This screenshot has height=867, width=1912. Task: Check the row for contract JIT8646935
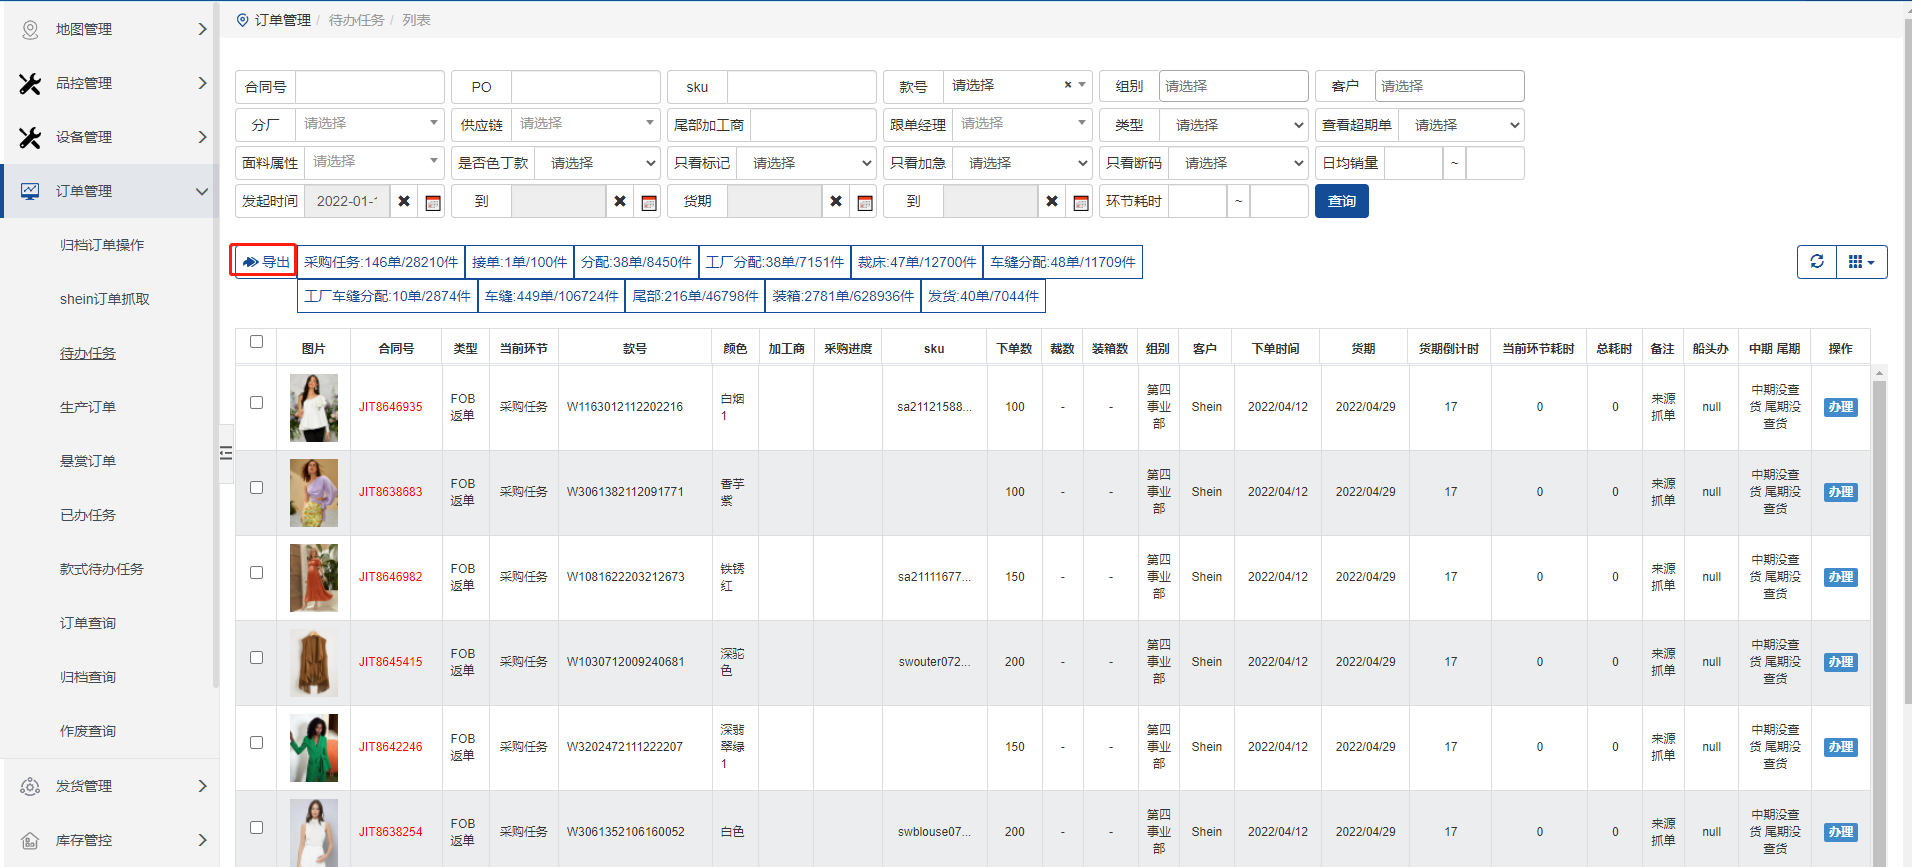[256, 403]
